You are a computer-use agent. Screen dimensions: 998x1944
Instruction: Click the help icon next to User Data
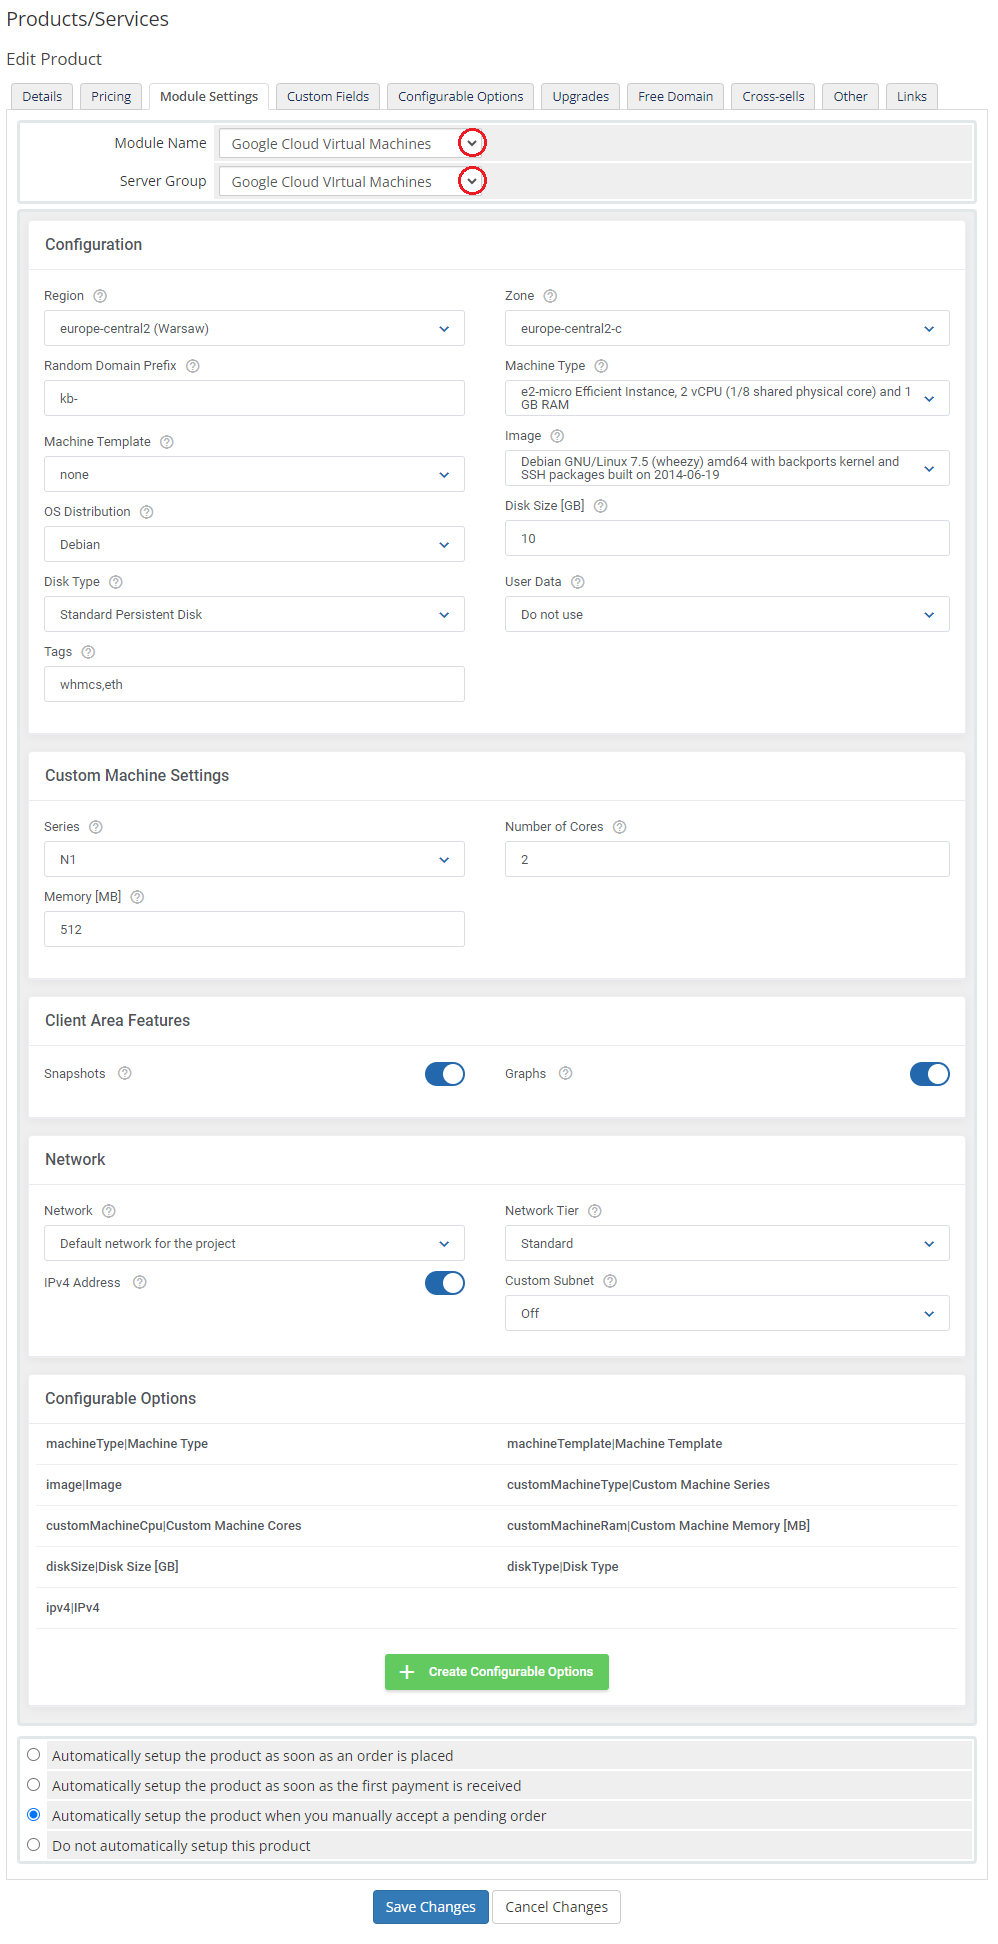577,582
